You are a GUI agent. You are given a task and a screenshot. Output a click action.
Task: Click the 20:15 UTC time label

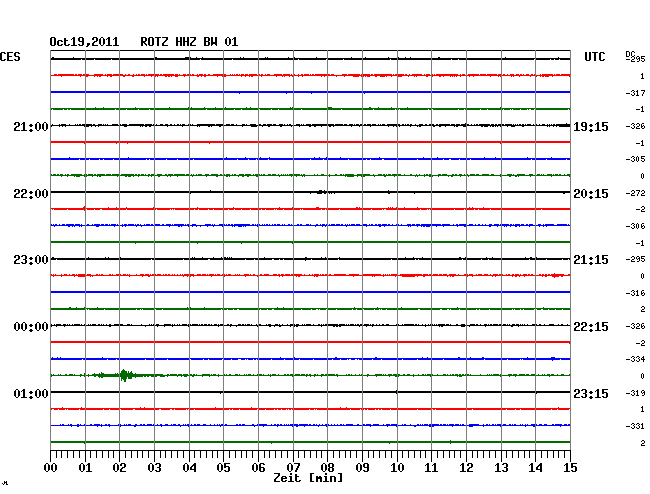point(591,194)
